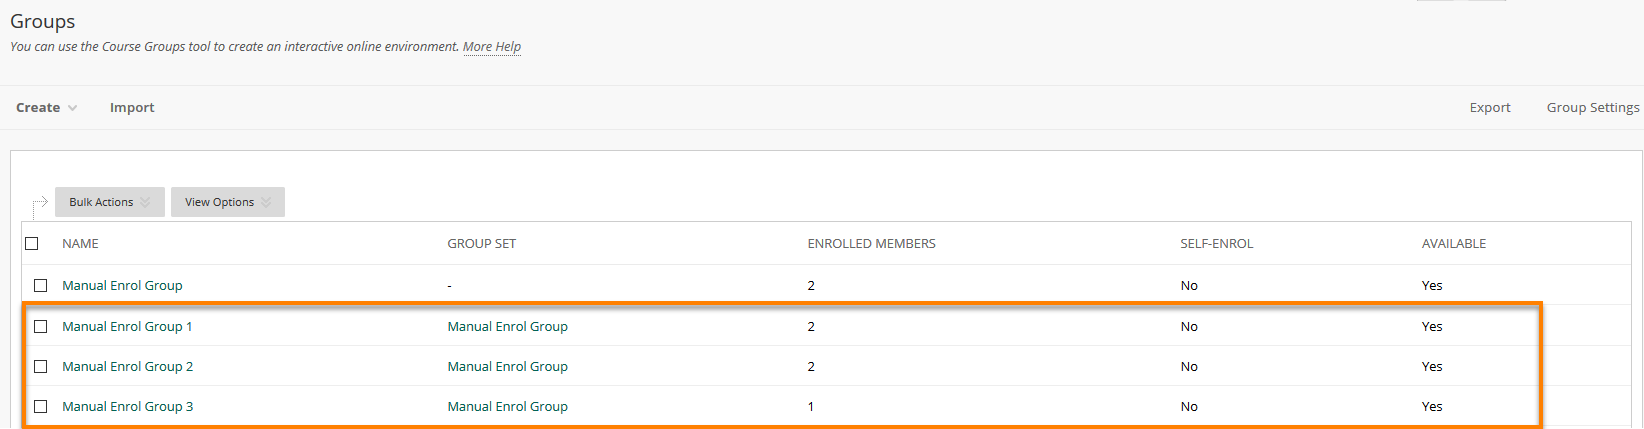Expand the Bulk Actions dropdown
The width and height of the screenshot is (1644, 429).
(x=109, y=202)
